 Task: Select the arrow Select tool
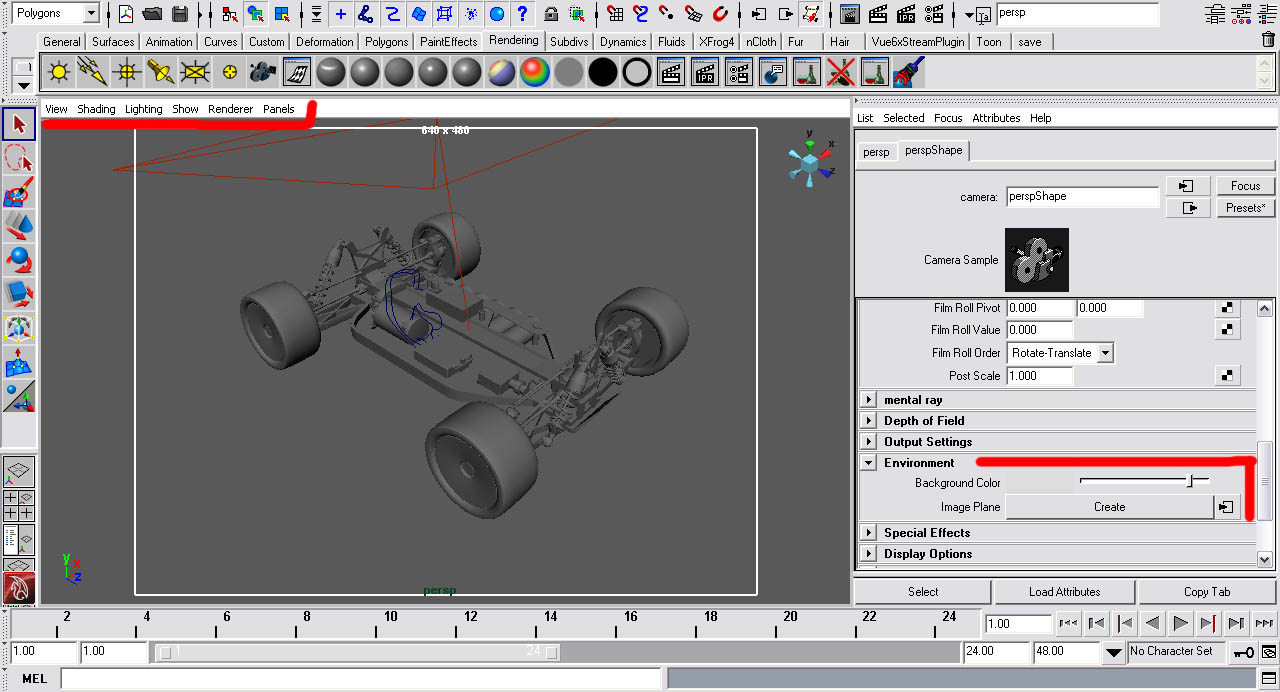(19, 124)
